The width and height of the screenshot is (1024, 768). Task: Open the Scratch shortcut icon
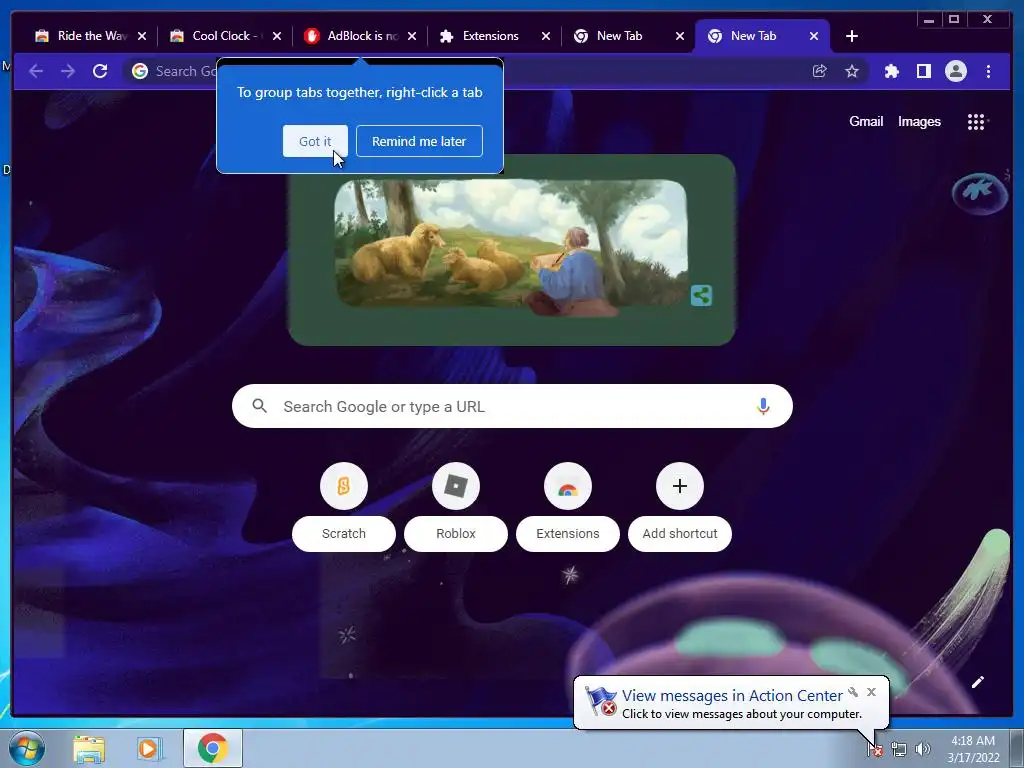point(344,486)
